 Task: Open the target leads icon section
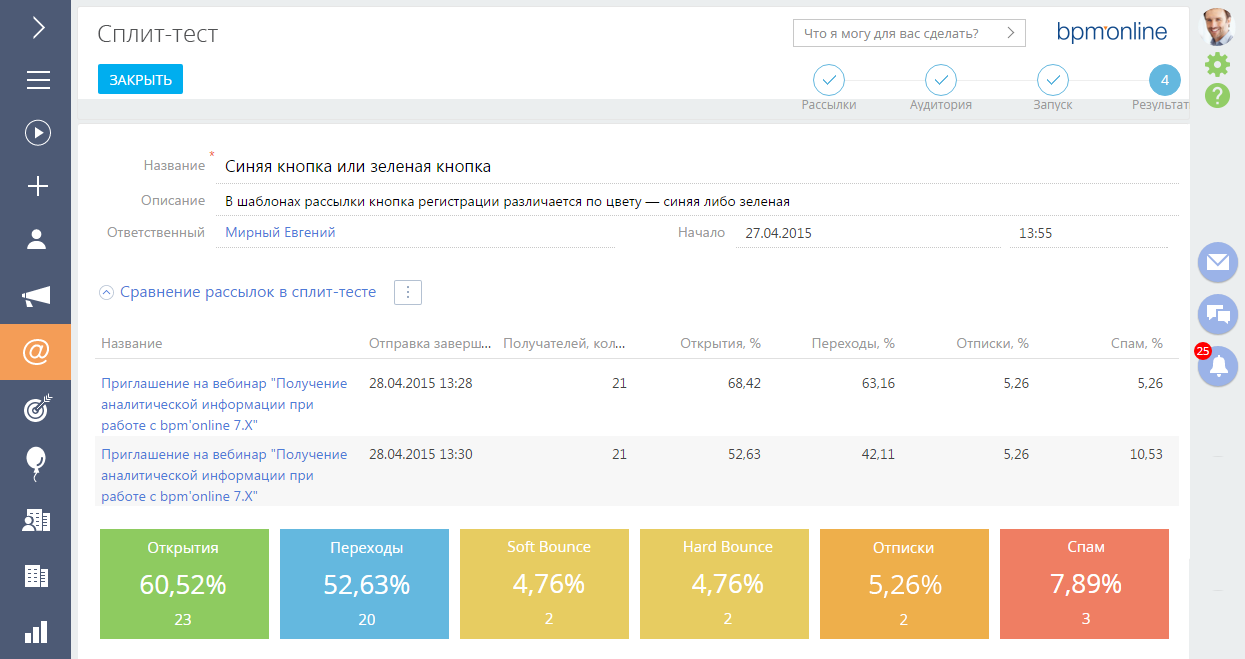point(38,406)
